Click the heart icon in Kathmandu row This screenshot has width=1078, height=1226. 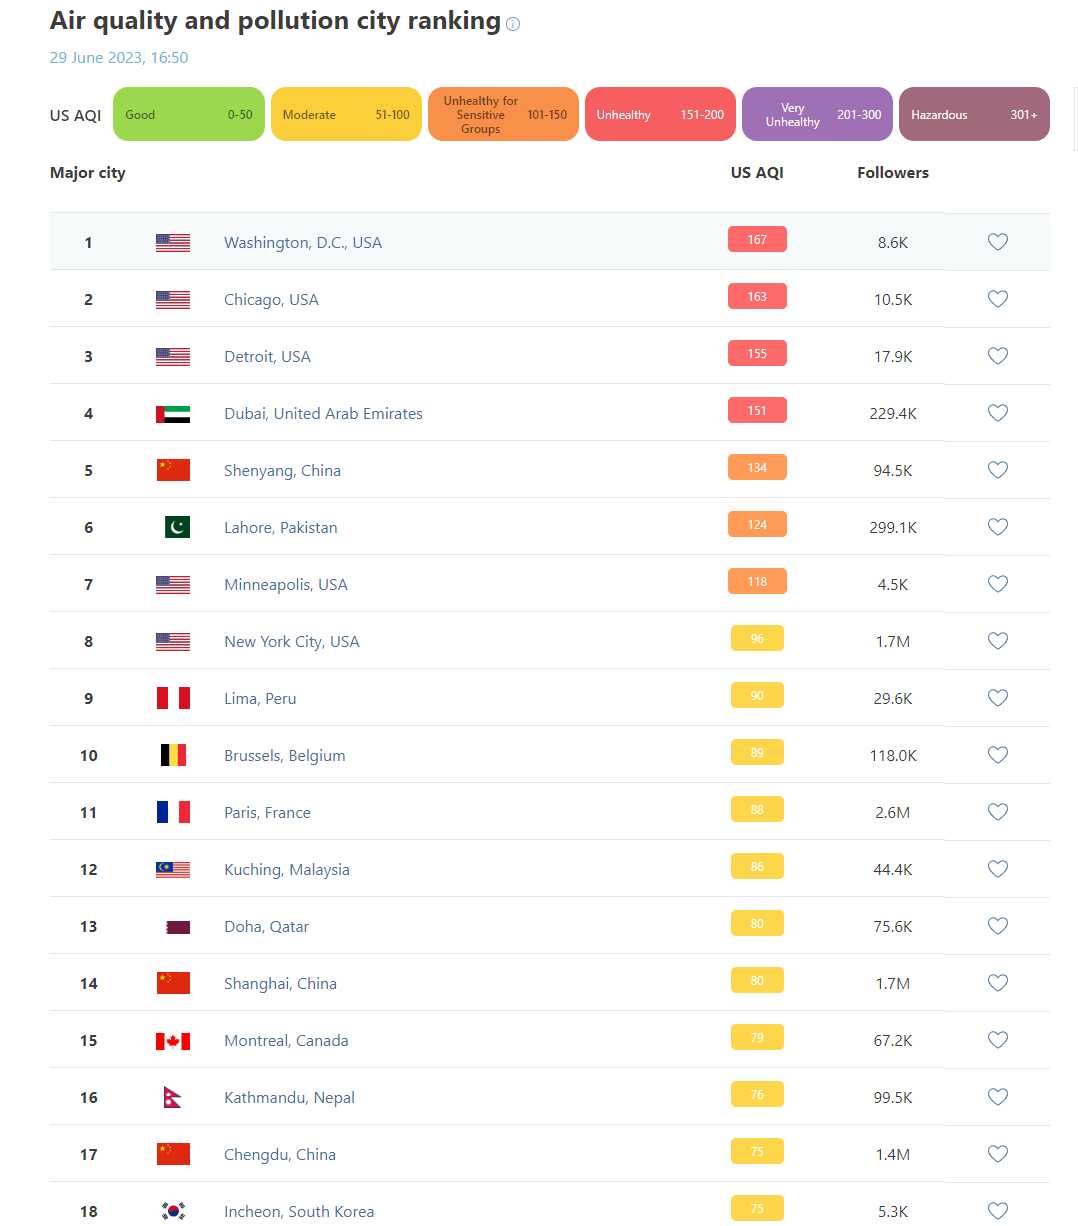tap(998, 1097)
